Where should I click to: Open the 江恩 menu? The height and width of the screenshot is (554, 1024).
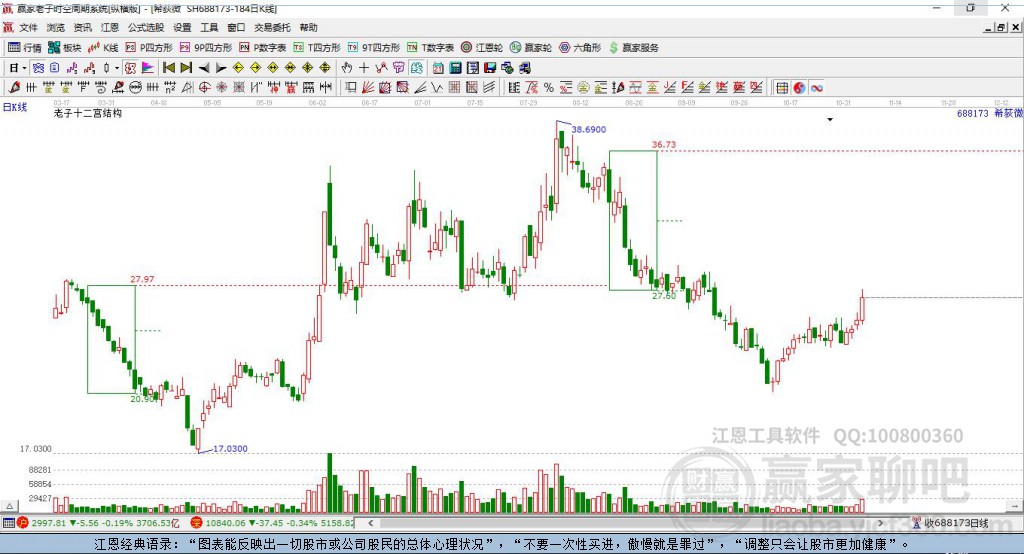point(110,27)
